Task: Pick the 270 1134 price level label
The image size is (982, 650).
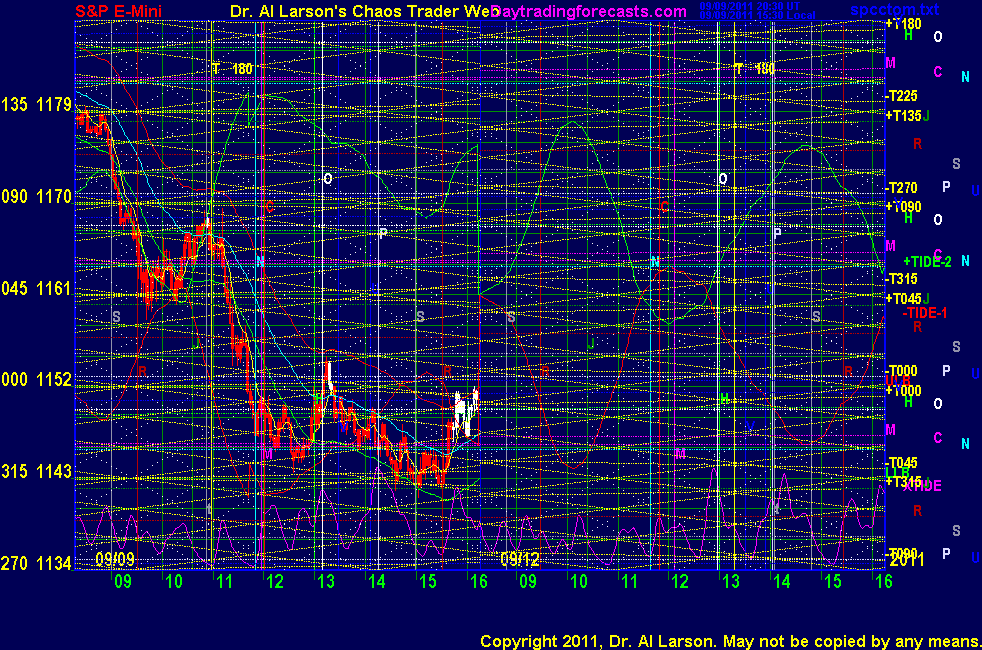Action: [x=37, y=564]
